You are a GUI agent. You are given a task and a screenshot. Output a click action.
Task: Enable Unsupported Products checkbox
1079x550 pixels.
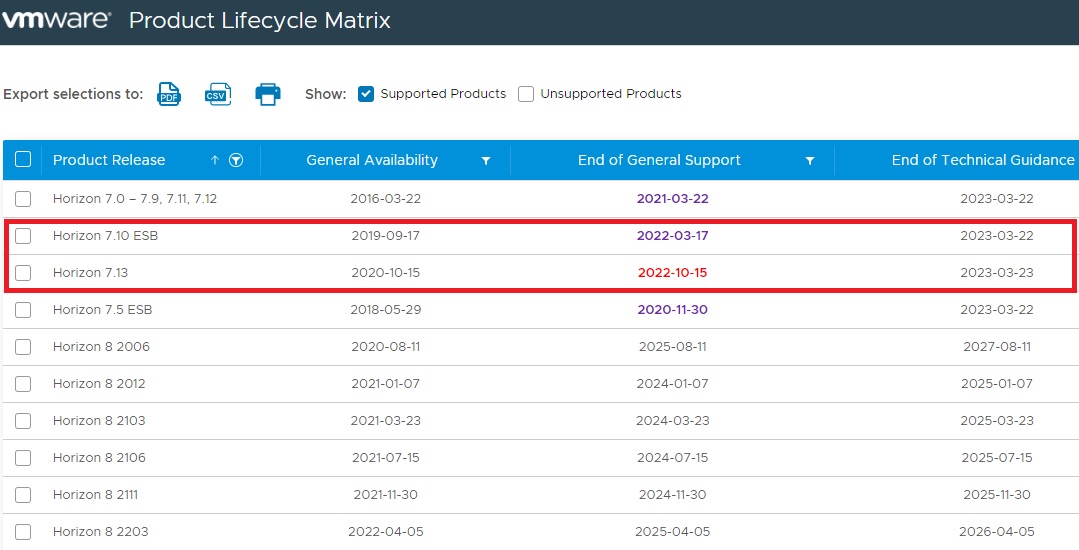coord(526,94)
